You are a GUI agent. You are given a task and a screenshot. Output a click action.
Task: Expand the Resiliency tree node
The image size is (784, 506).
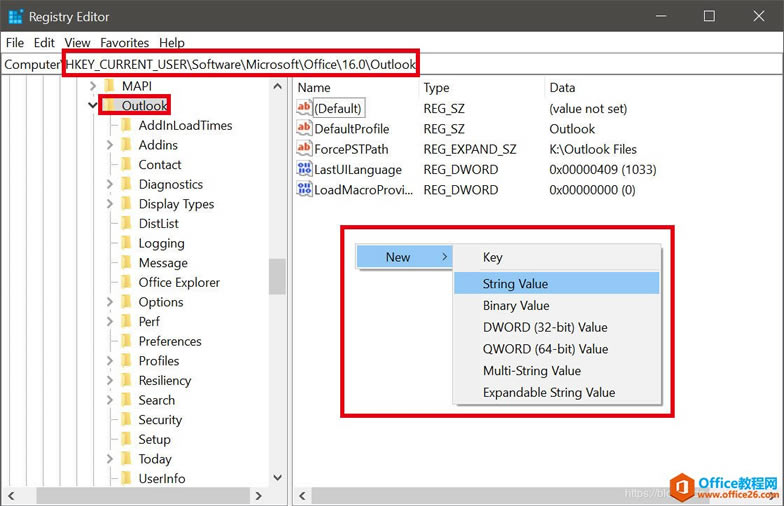point(110,380)
